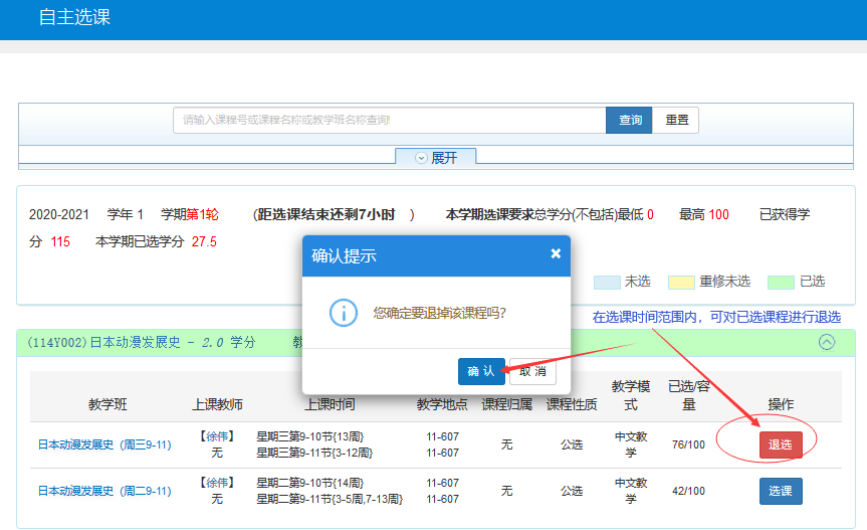Click the 操作 column header
Image resolution: width=867 pixels, height=530 pixels.
point(780,404)
